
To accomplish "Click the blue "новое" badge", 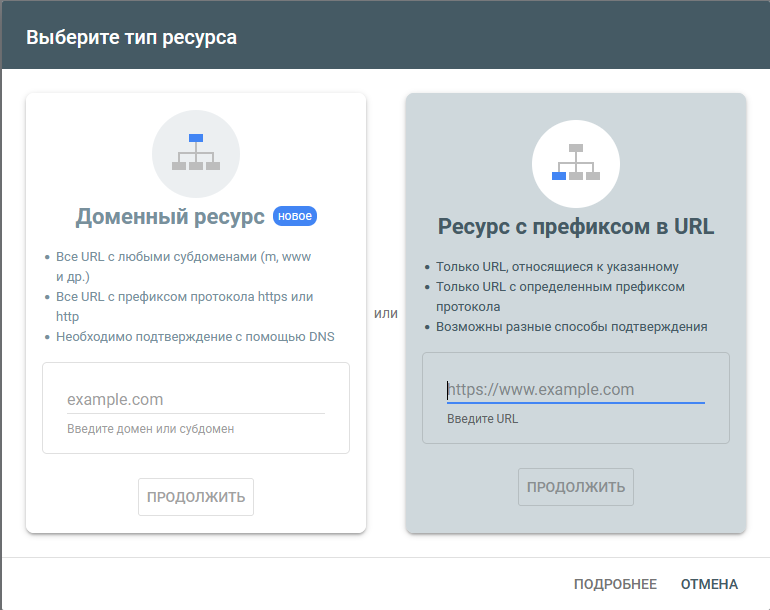I will tap(295, 216).
